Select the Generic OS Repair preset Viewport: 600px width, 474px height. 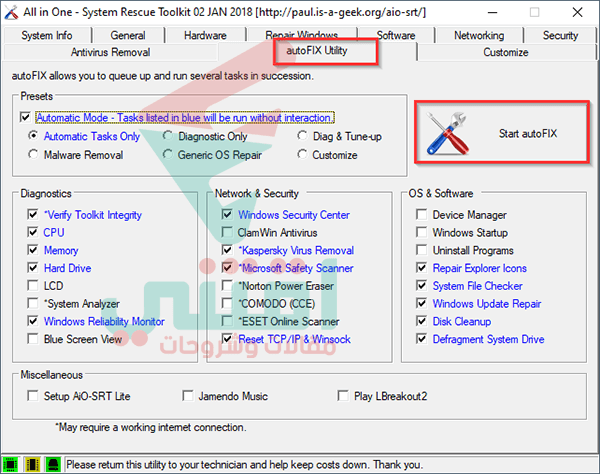tap(167, 154)
